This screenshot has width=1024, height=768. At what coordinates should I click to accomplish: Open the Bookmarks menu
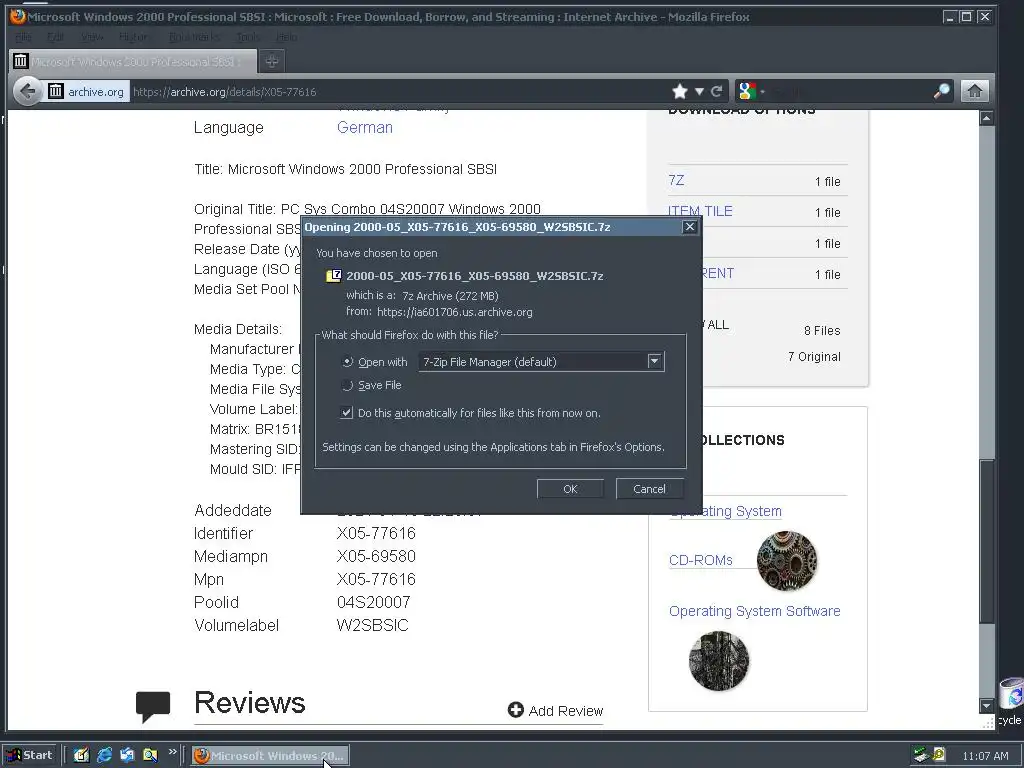[194, 37]
